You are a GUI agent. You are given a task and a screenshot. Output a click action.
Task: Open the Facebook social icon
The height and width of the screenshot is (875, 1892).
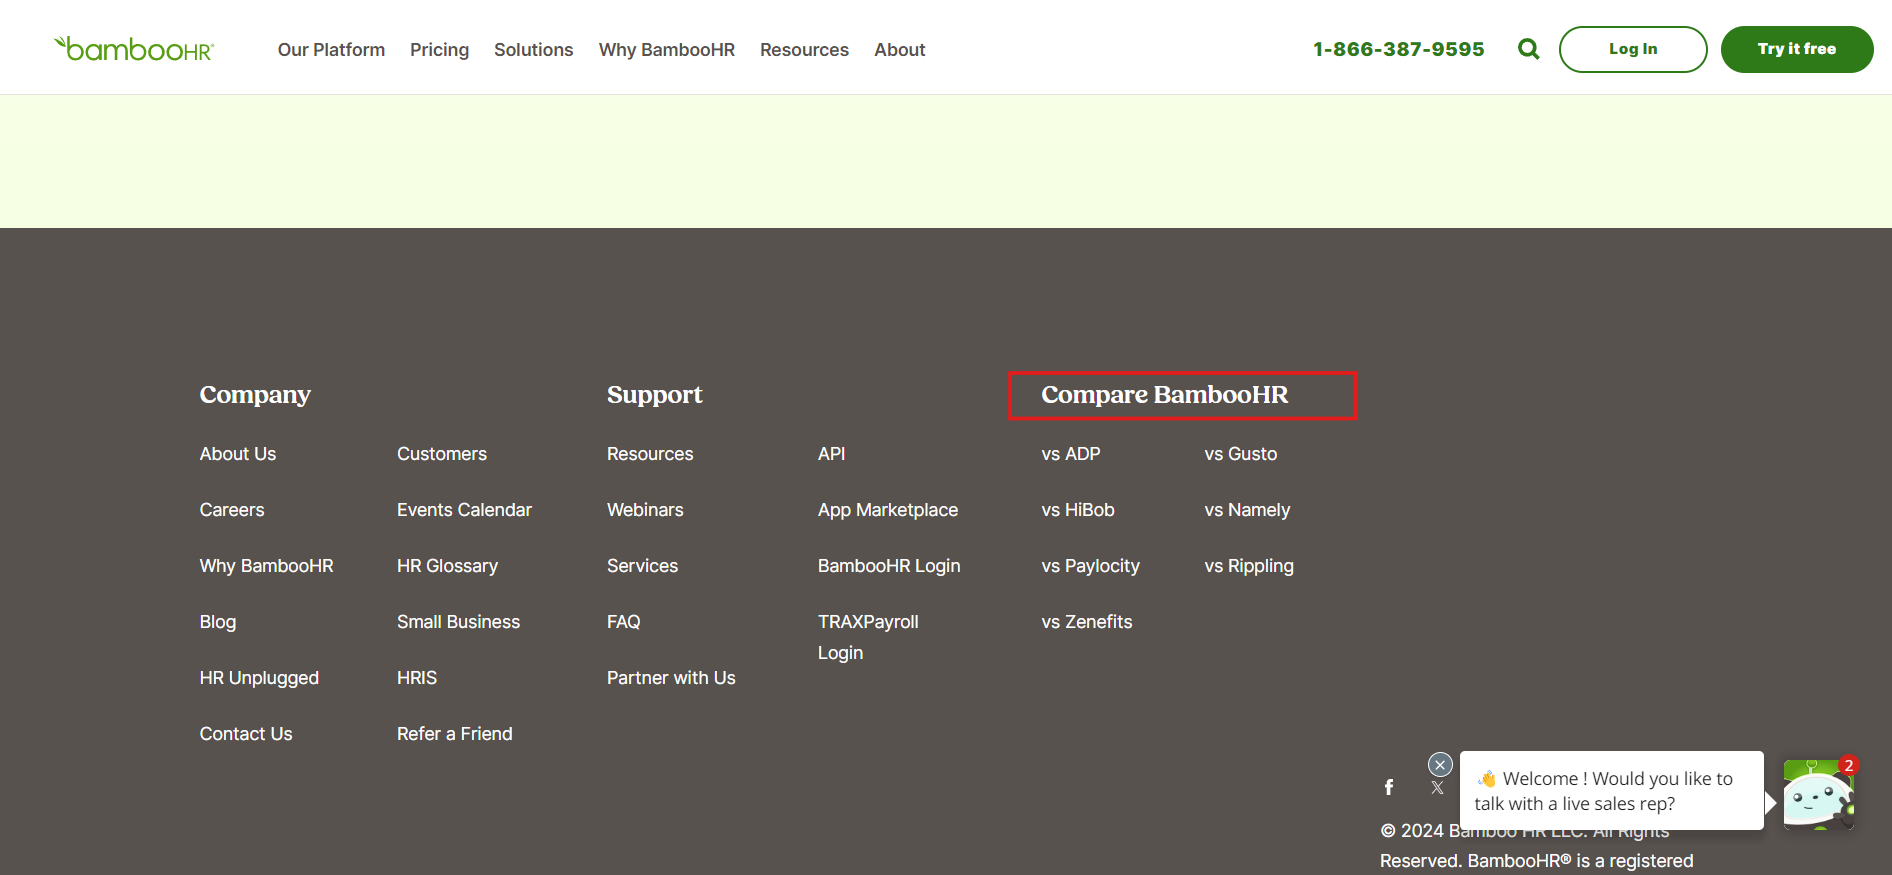pyautogui.click(x=1389, y=787)
